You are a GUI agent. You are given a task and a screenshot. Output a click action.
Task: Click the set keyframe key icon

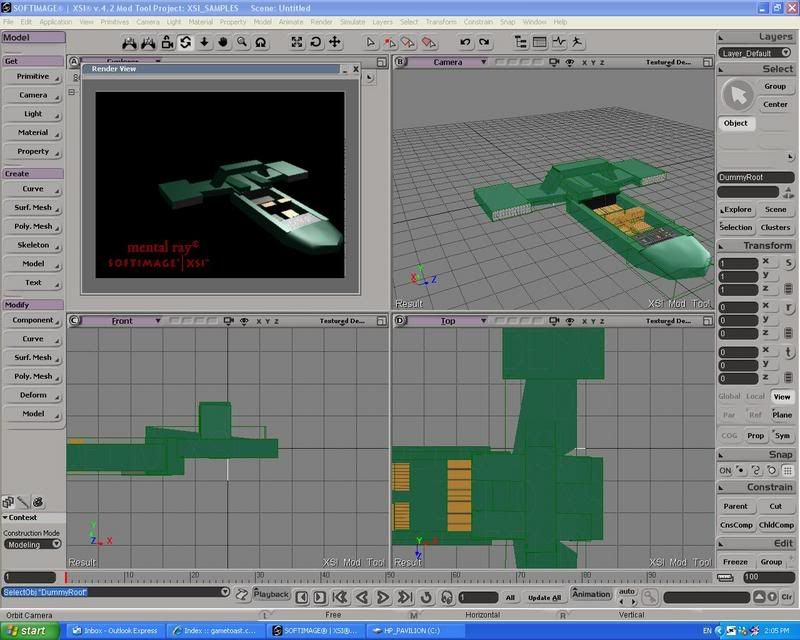(649, 597)
